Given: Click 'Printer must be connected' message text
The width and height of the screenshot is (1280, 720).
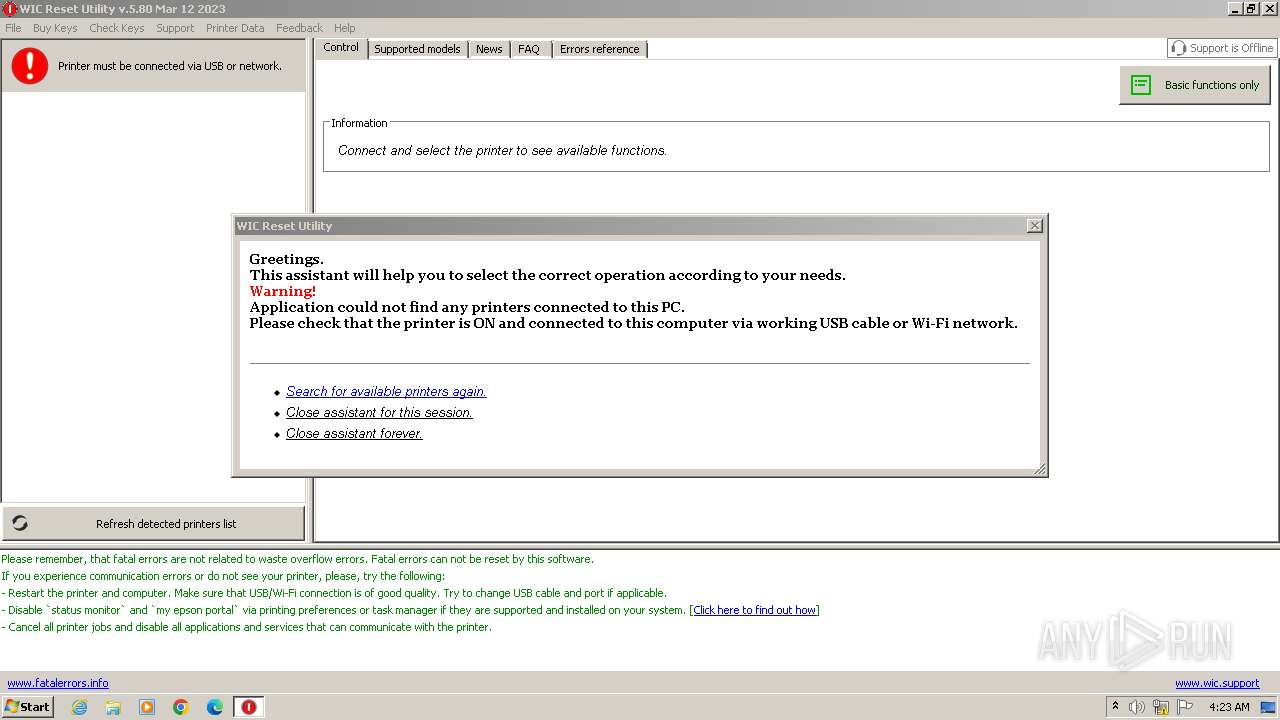Looking at the screenshot, I should click(x=170, y=66).
